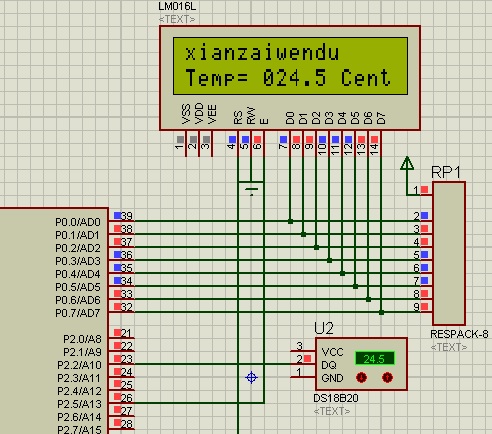Click the LM016L part name label
The height and width of the screenshot is (434, 492).
click(177, 6)
